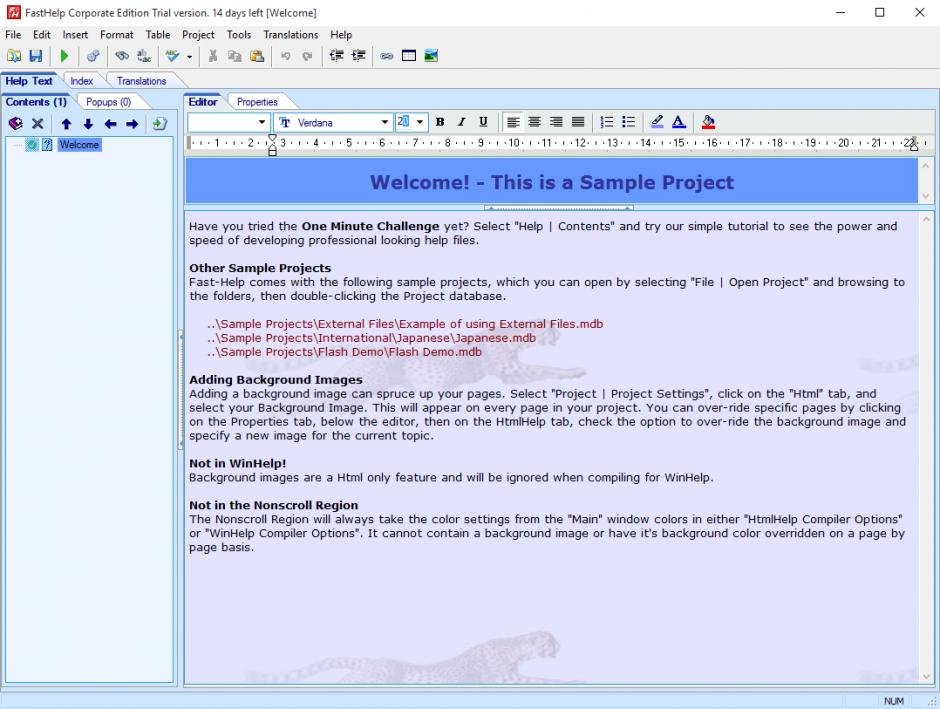
Task: Open a project with the folder icon
Action: tap(14, 56)
